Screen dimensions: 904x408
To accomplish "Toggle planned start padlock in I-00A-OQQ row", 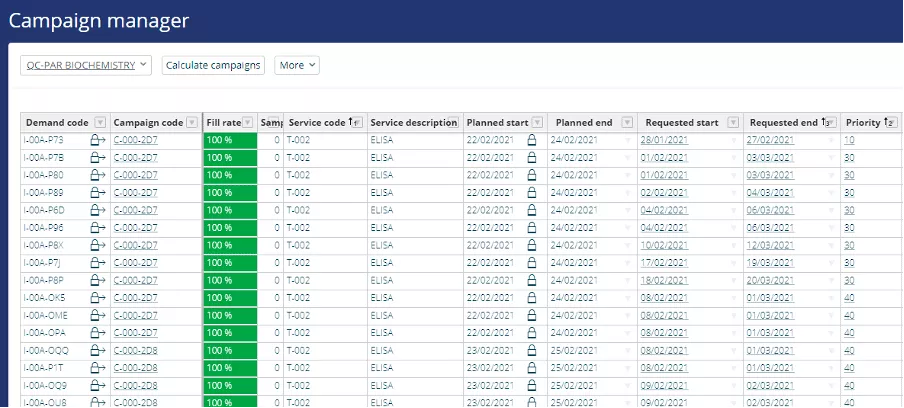I will point(532,351).
